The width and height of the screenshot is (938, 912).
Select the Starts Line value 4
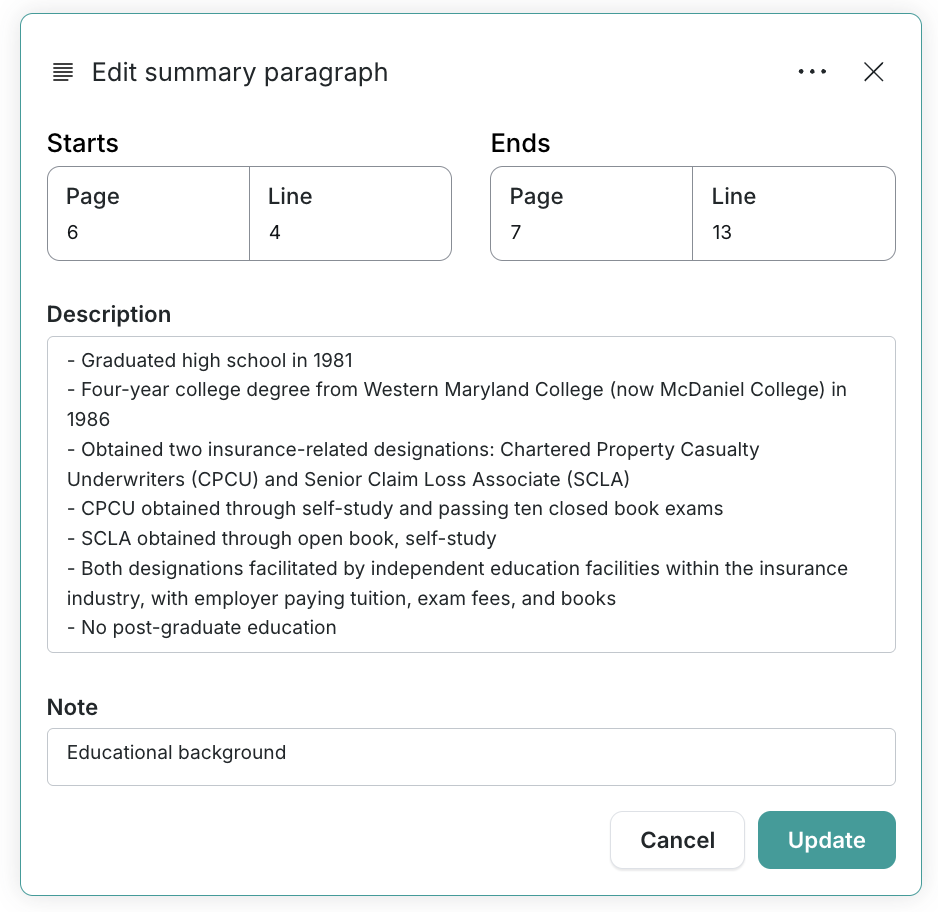point(350,213)
